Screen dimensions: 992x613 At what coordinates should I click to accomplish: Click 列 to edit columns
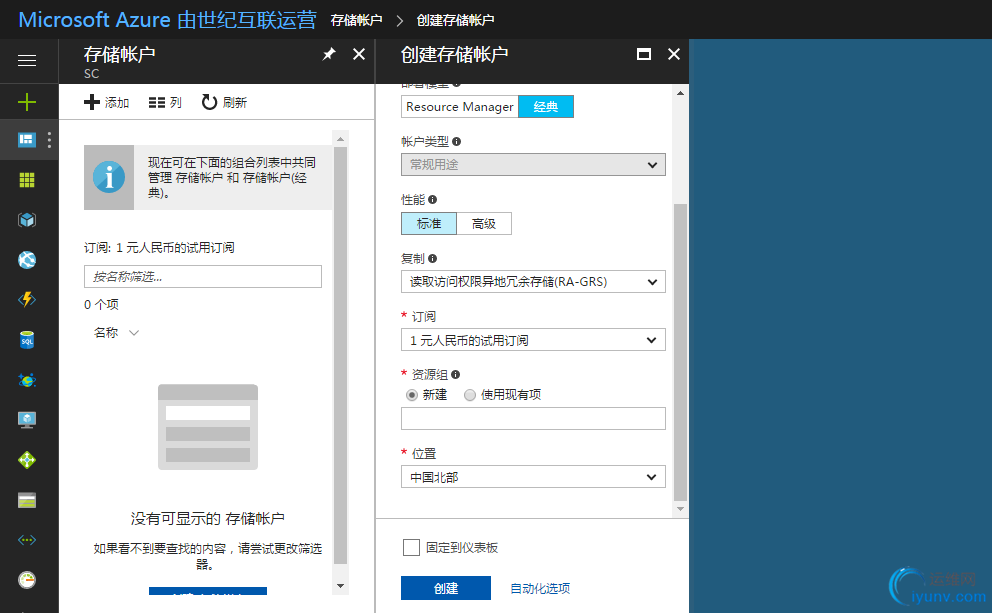coord(164,102)
